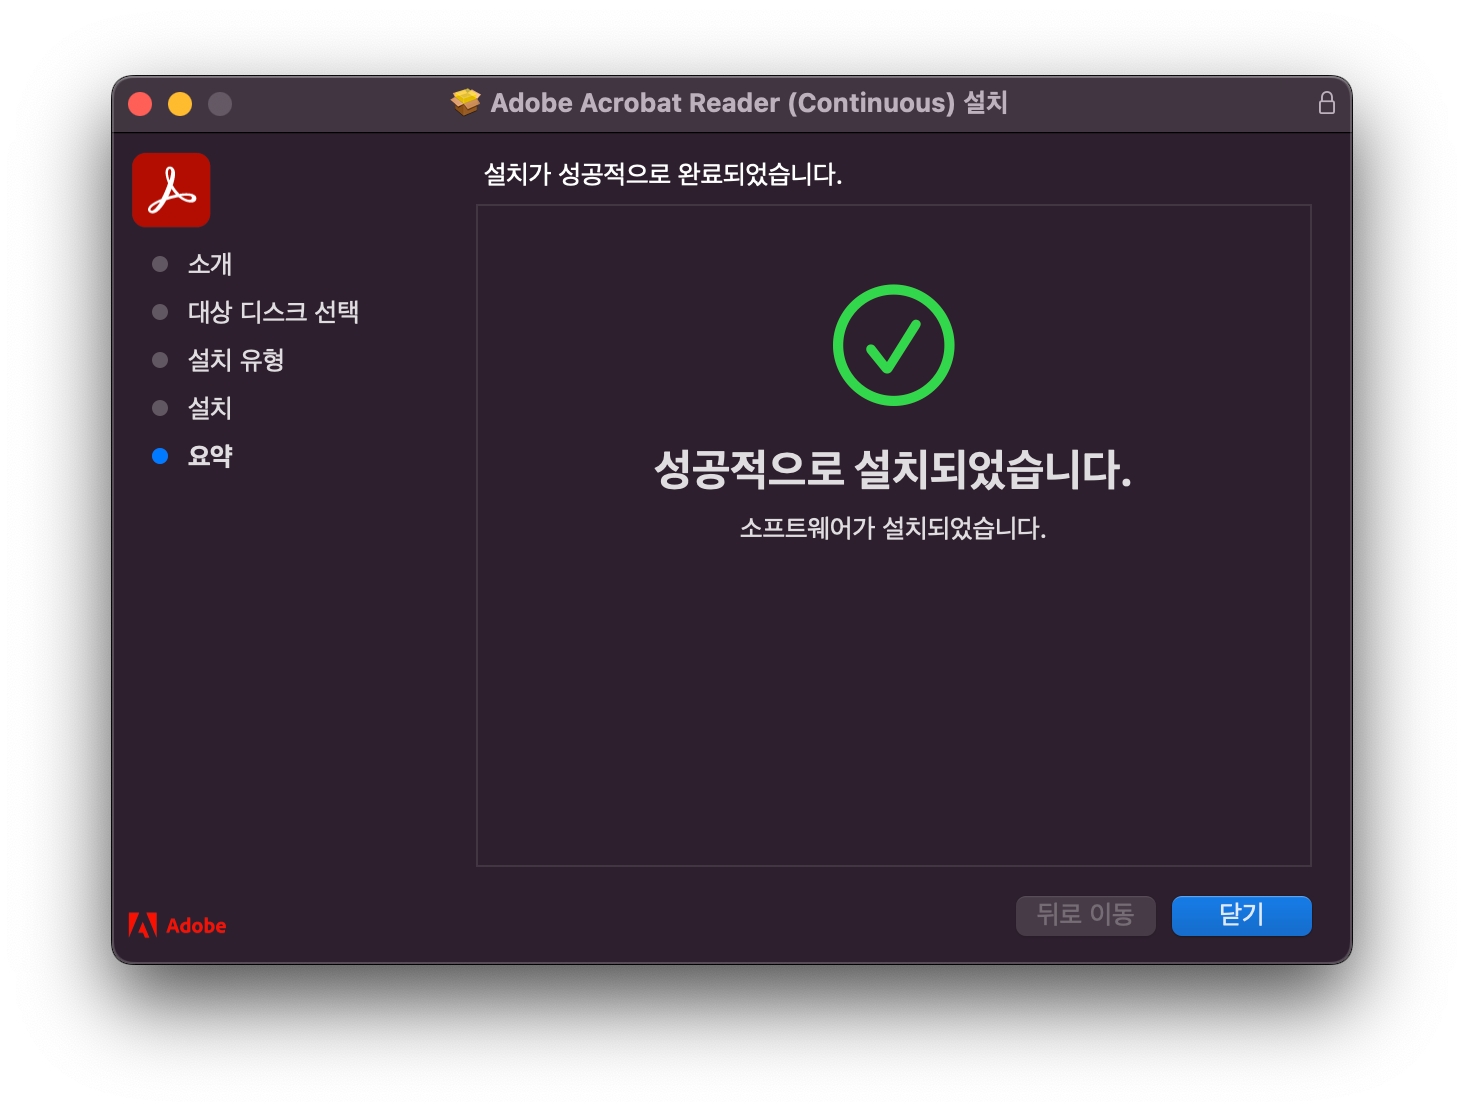The image size is (1464, 1112).
Task: Select the 소개 step in sidebar
Action: tap(210, 264)
